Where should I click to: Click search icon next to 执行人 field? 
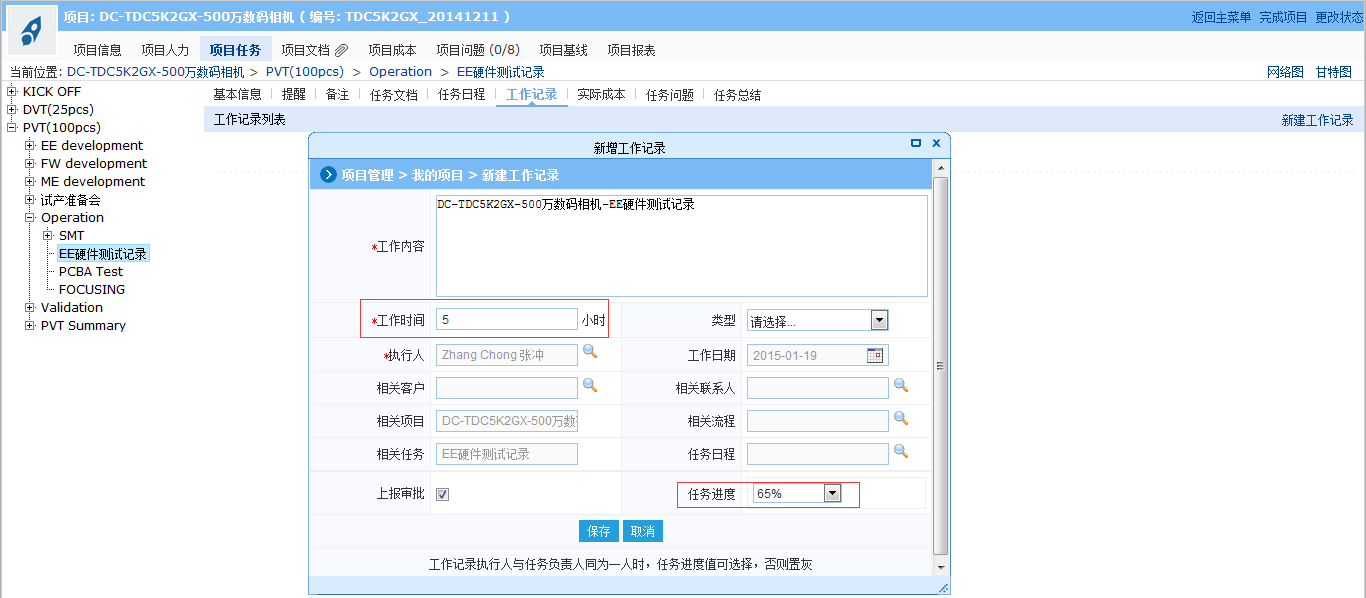590,352
